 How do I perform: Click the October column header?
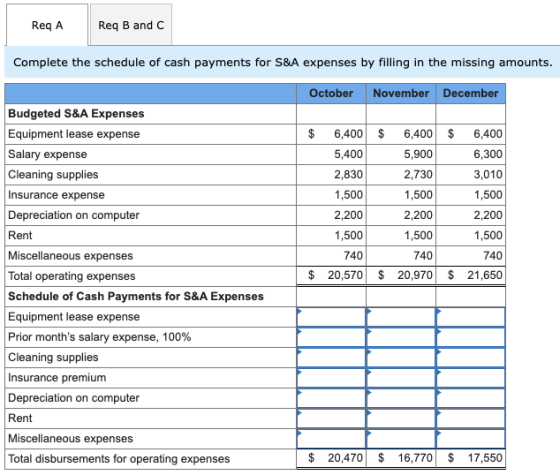pyautogui.click(x=331, y=94)
